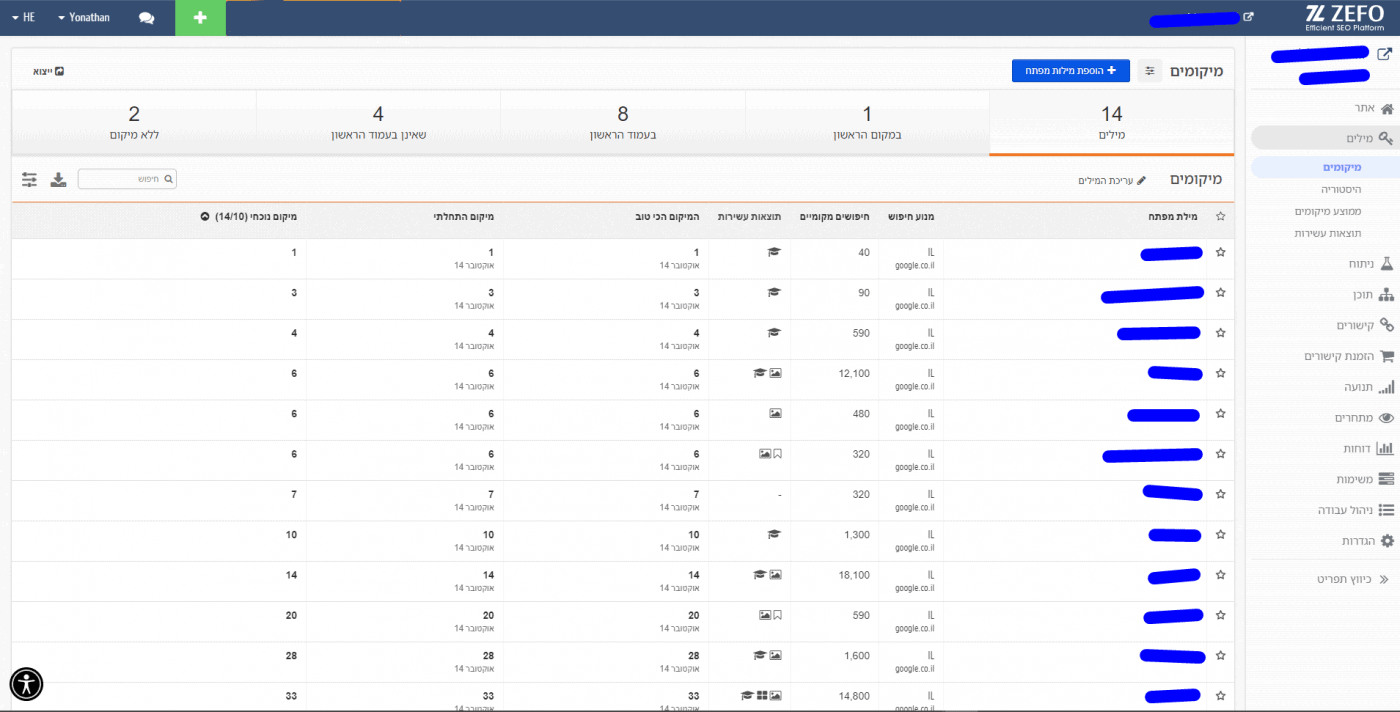This screenshot has height=712, width=1400.
Task: Switch to the ללא מיקום tab
Action: tap(134, 122)
